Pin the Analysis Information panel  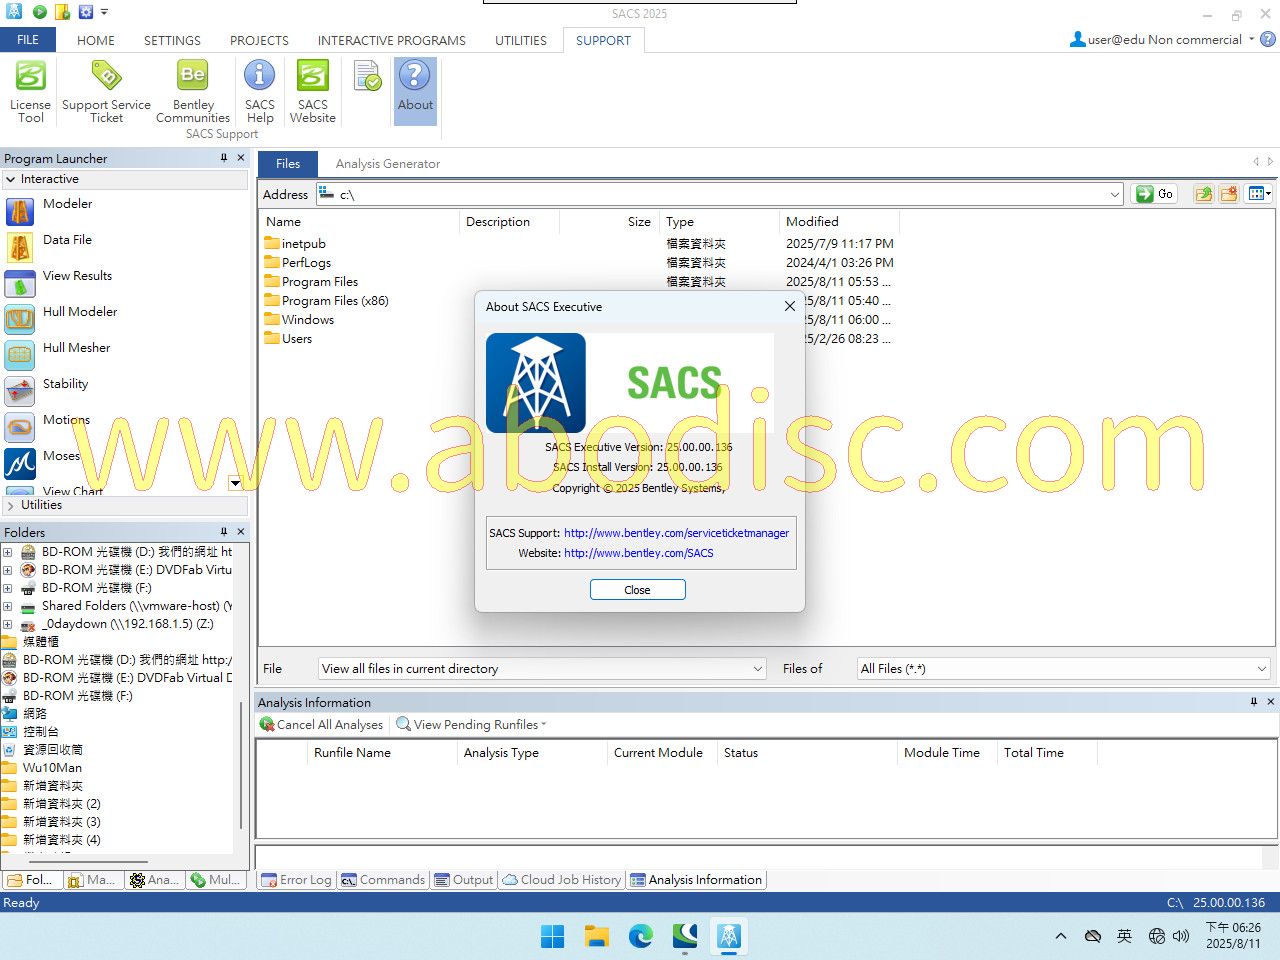(1254, 702)
